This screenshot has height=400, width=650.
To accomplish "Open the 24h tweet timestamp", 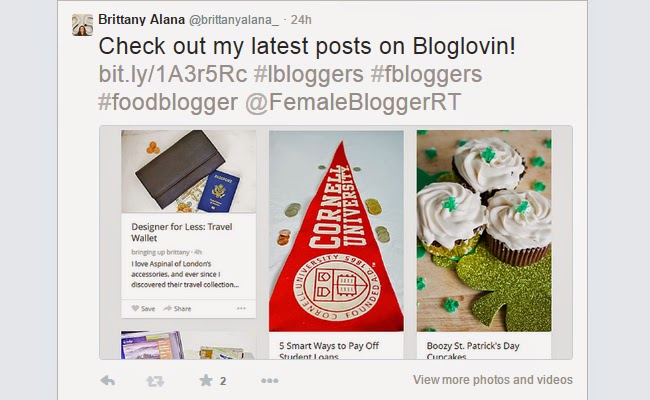I will click(x=301, y=20).
